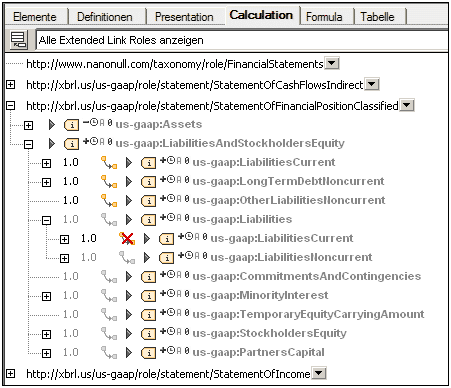Viewport: 451px width, 388px height.
Task: Select us-gaap:StockholdersEquity element name
Action: click(x=270, y=333)
